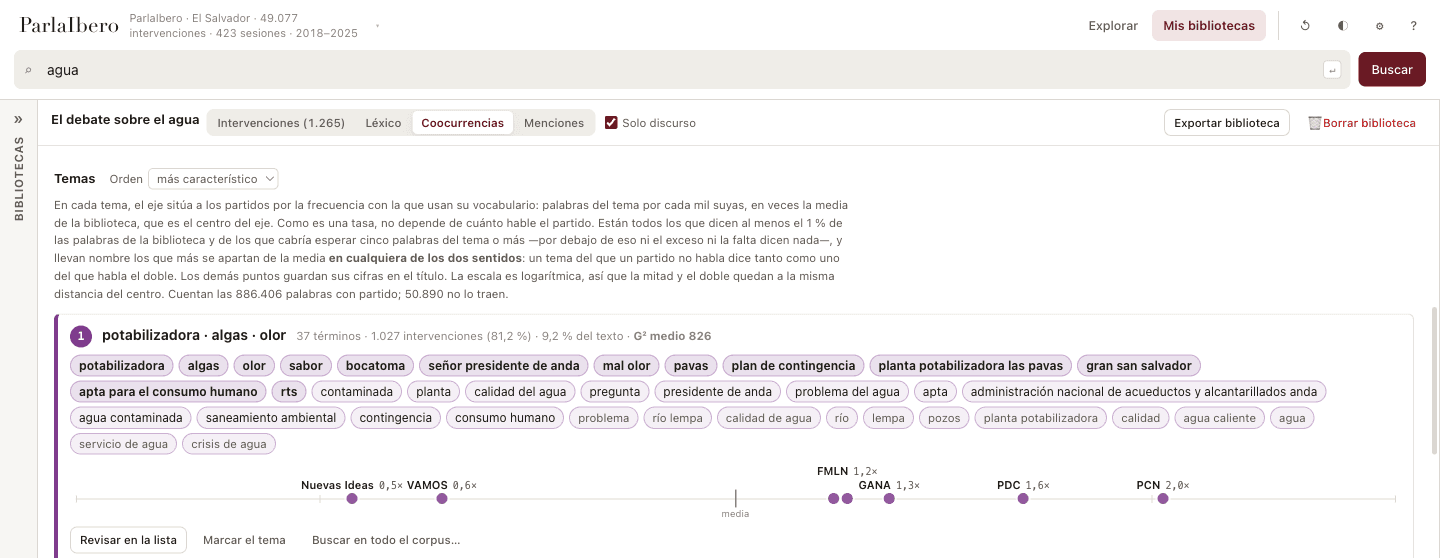Screen dimensions: 1440x558
Task: Expand the Bibliotecas sidebar with the chevrons
Action: point(18,119)
